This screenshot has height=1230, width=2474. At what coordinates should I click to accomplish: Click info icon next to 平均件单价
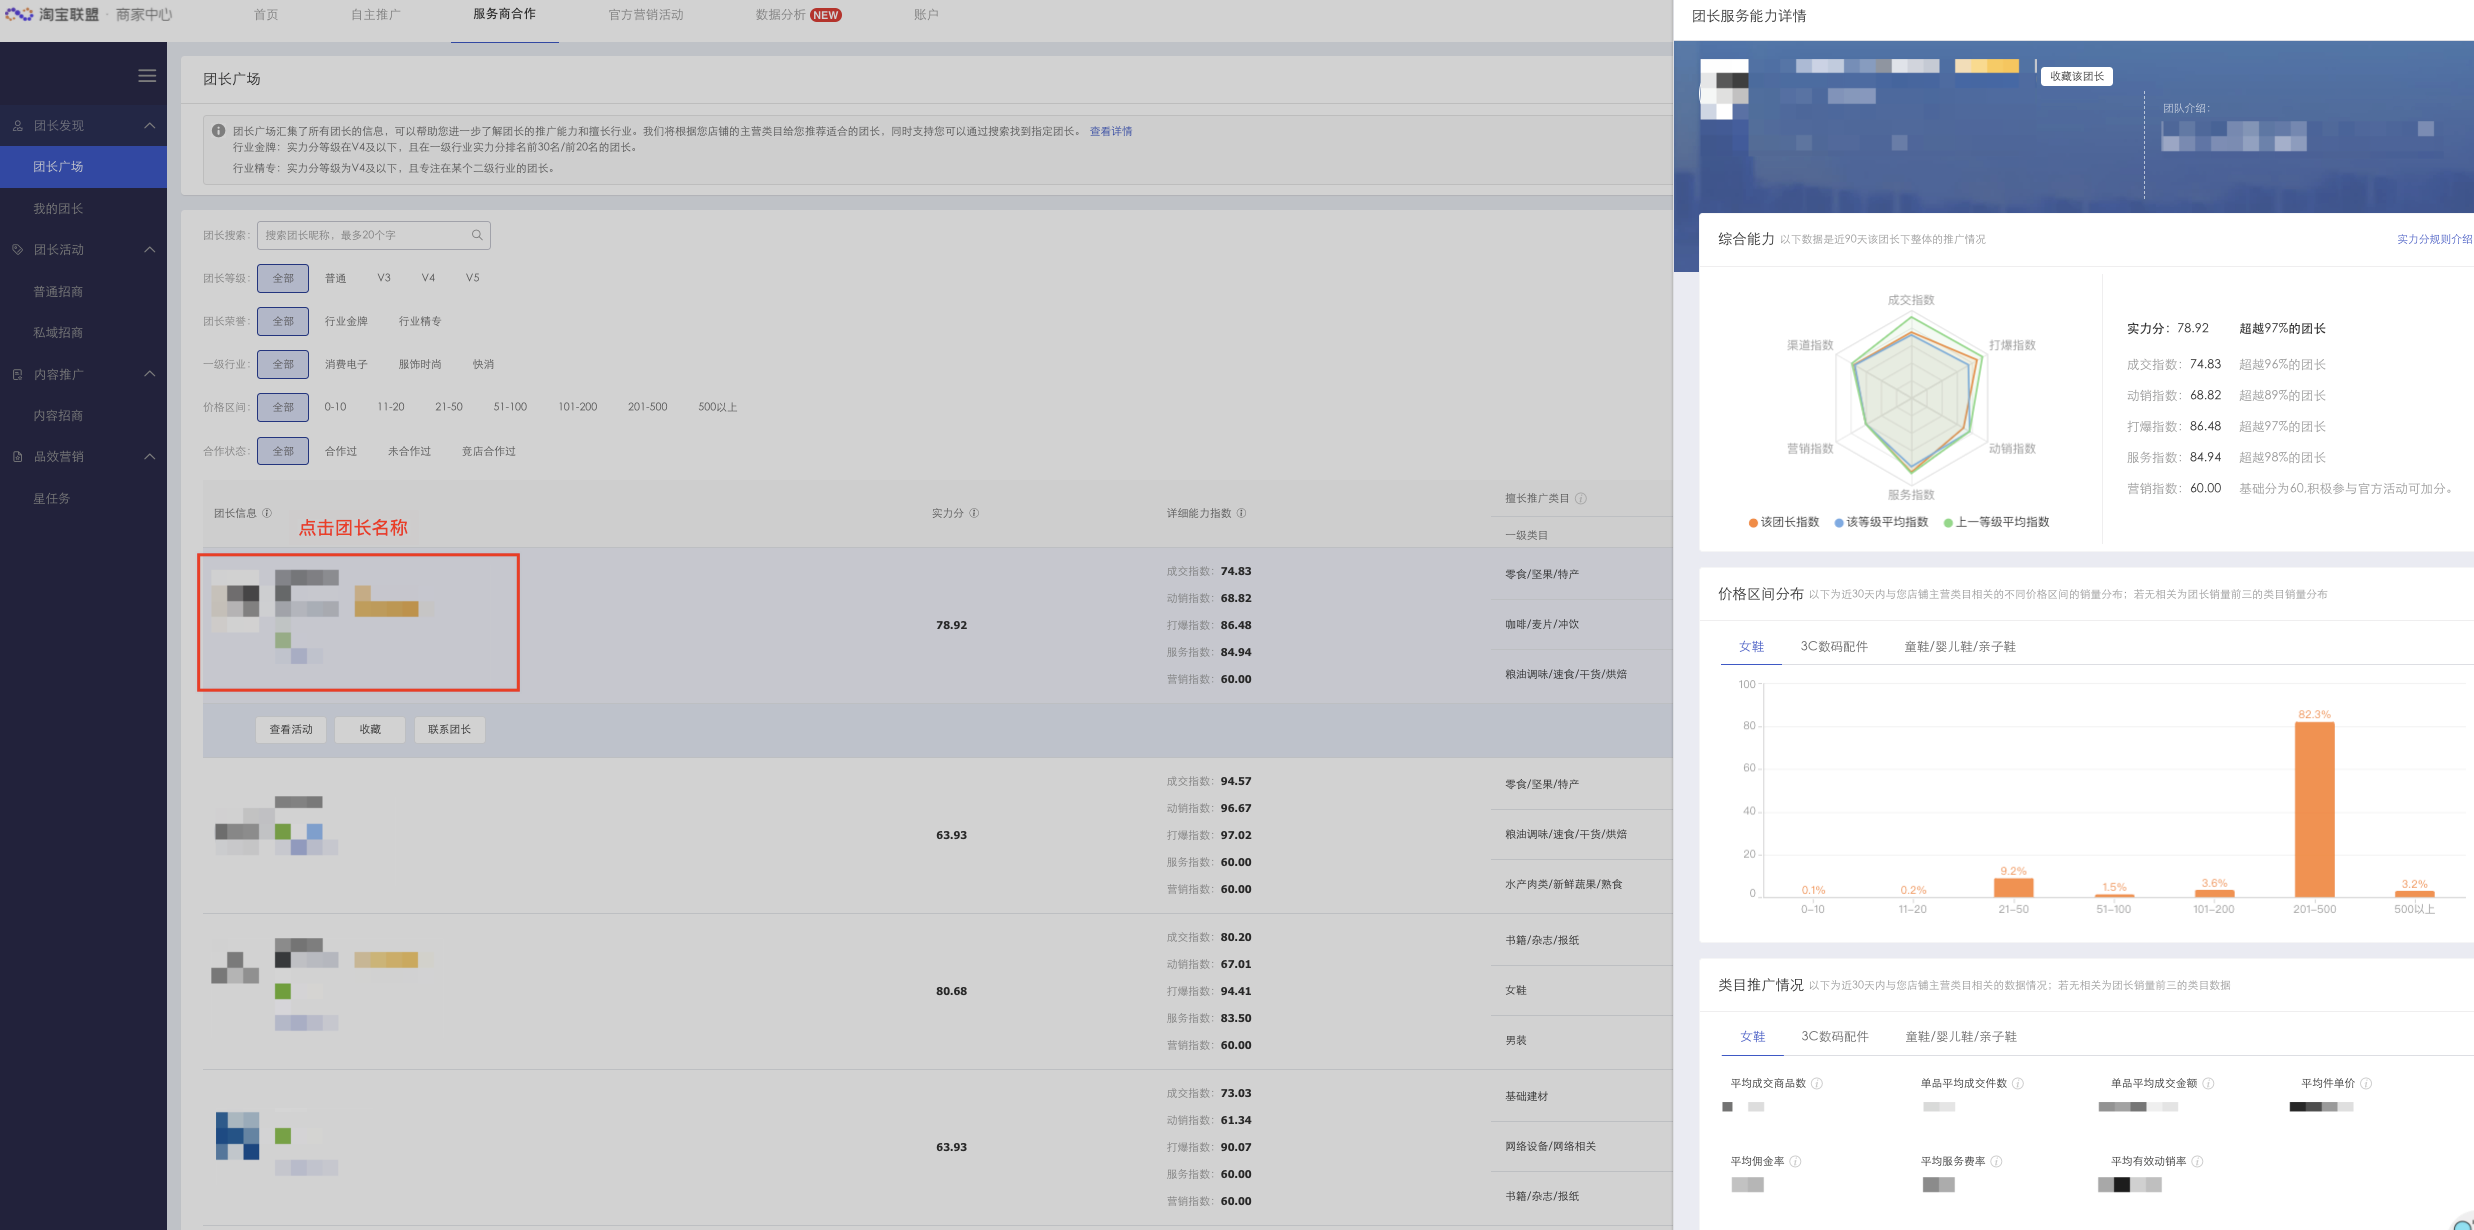2366,1083
